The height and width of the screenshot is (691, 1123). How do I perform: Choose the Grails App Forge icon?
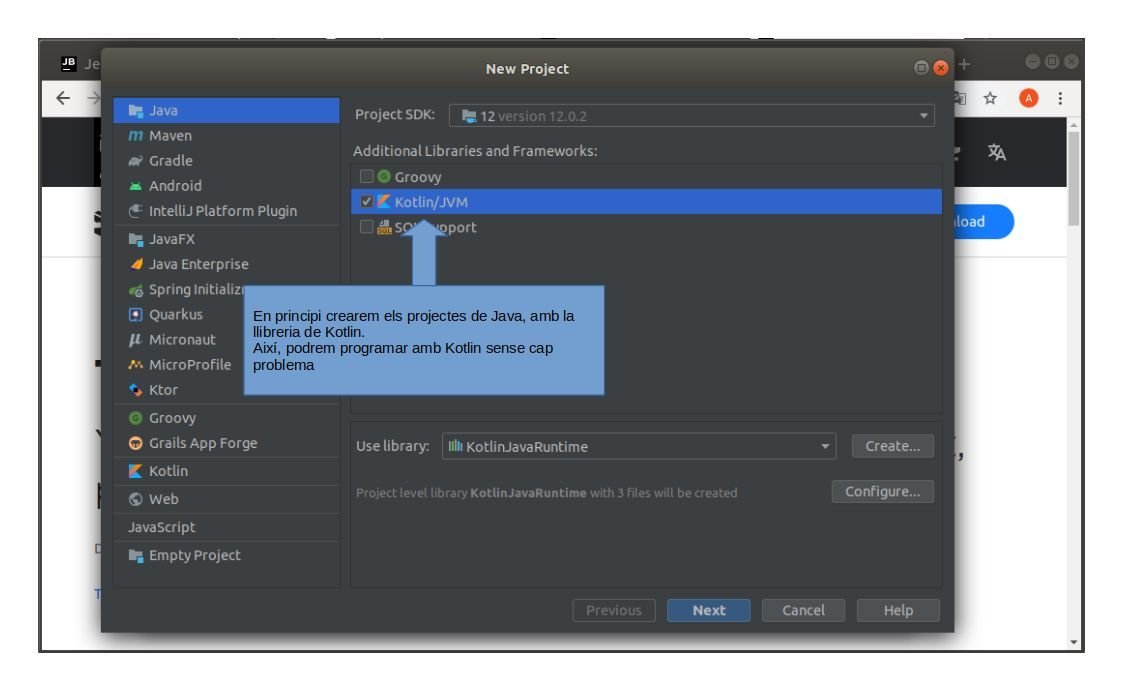point(135,443)
